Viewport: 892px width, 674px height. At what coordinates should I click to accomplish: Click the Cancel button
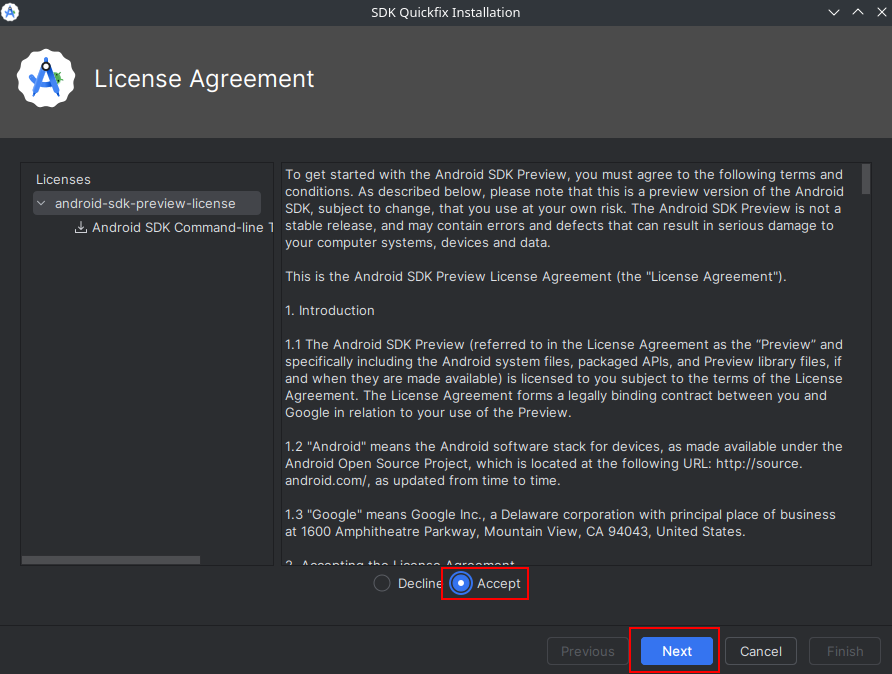coord(761,651)
